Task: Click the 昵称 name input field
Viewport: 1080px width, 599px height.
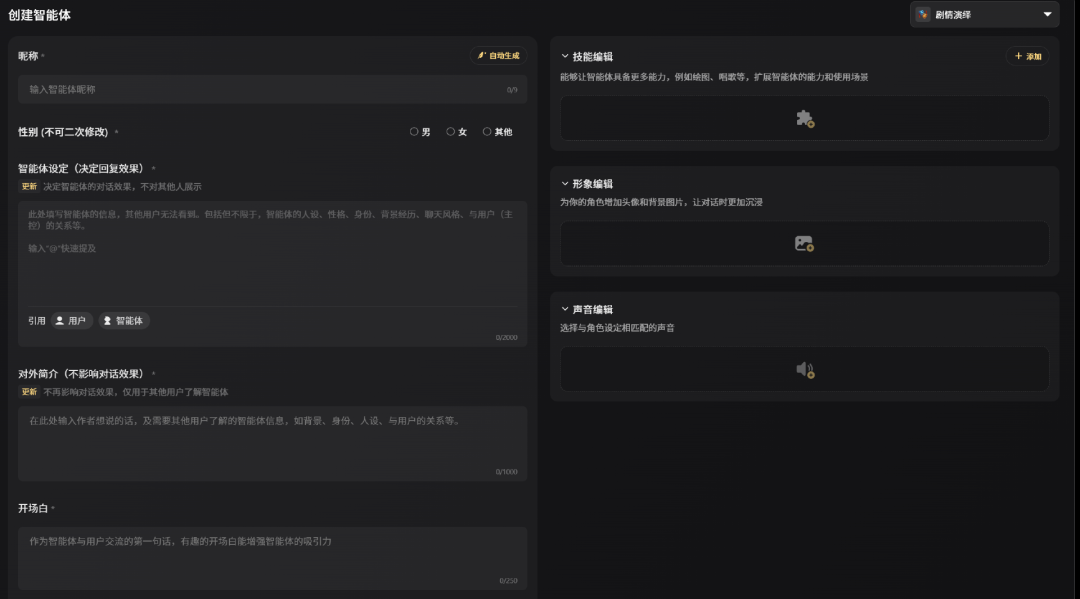Action: (260, 89)
